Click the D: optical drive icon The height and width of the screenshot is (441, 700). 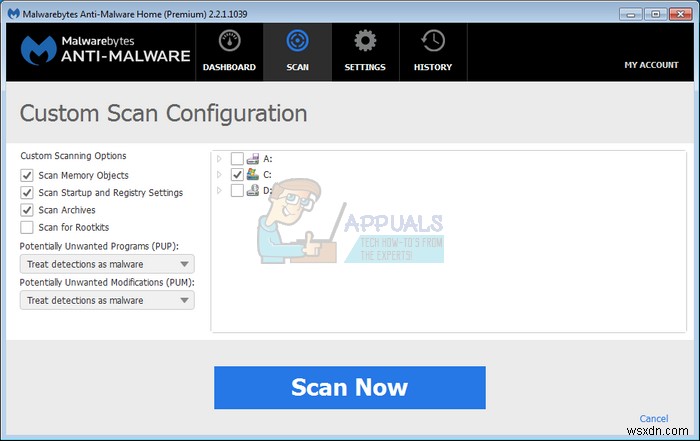pyautogui.click(x=253, y=190)
